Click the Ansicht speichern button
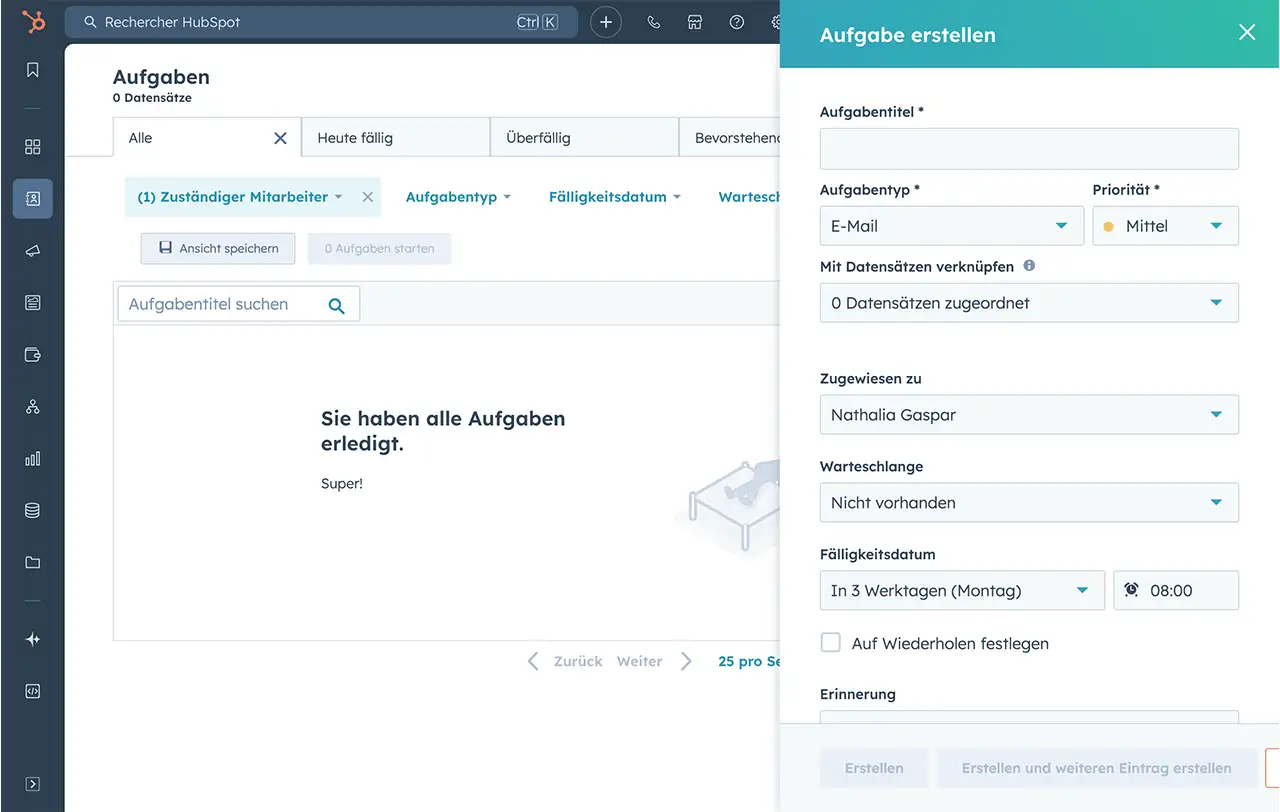The height and width of the screenshot is (812, 1280). click(218, 249)
